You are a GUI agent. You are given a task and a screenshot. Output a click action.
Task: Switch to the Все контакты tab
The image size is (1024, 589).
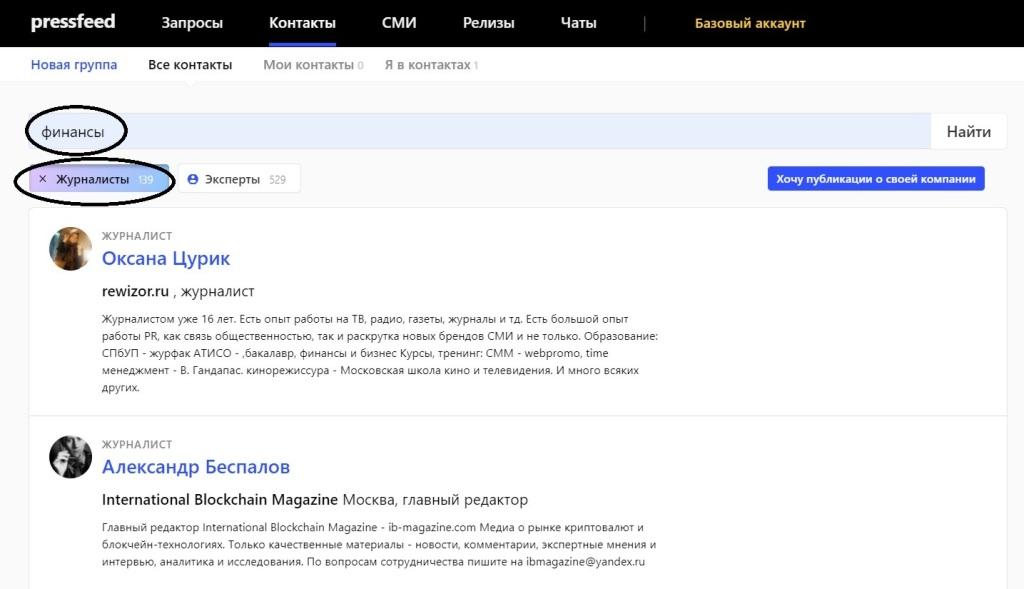pyautogui.click(x=190, y=65)
